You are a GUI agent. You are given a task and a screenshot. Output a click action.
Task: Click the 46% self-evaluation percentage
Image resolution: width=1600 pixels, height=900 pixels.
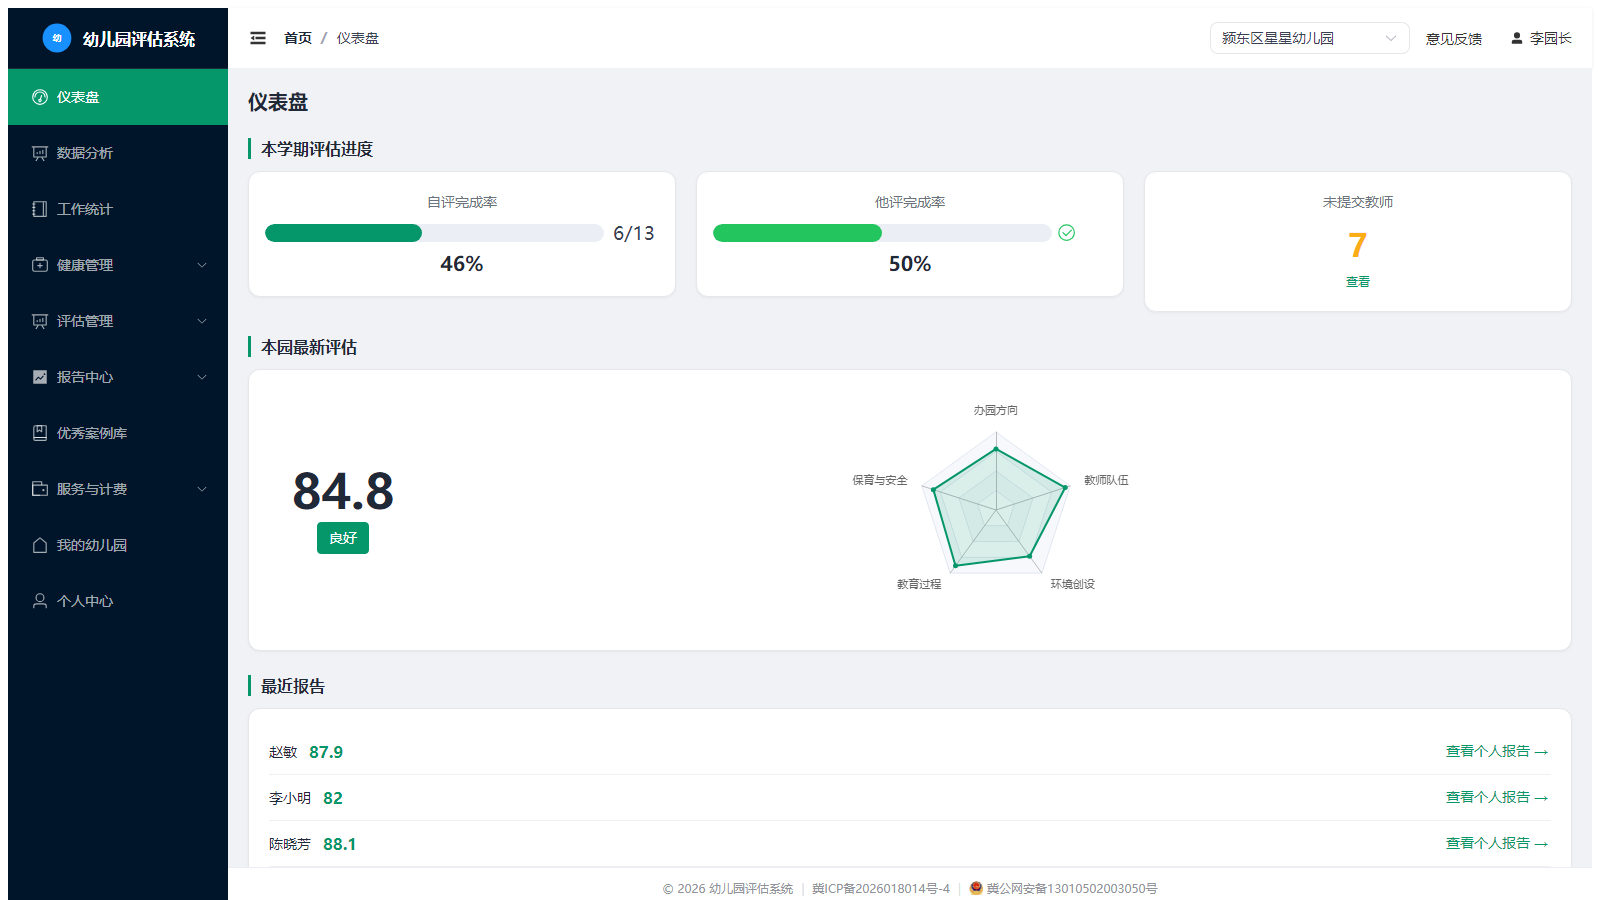click(462, 264)
